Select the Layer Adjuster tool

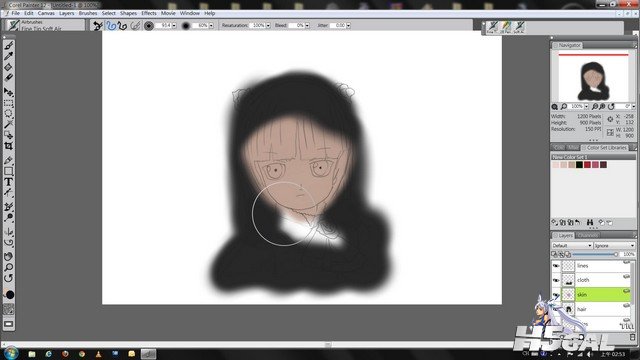coord(9,92)
